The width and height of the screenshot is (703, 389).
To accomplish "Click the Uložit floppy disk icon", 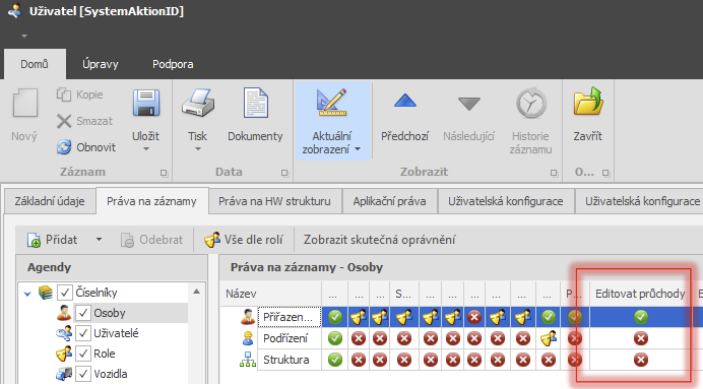I will pyautogui.click(x=146, y=103).
